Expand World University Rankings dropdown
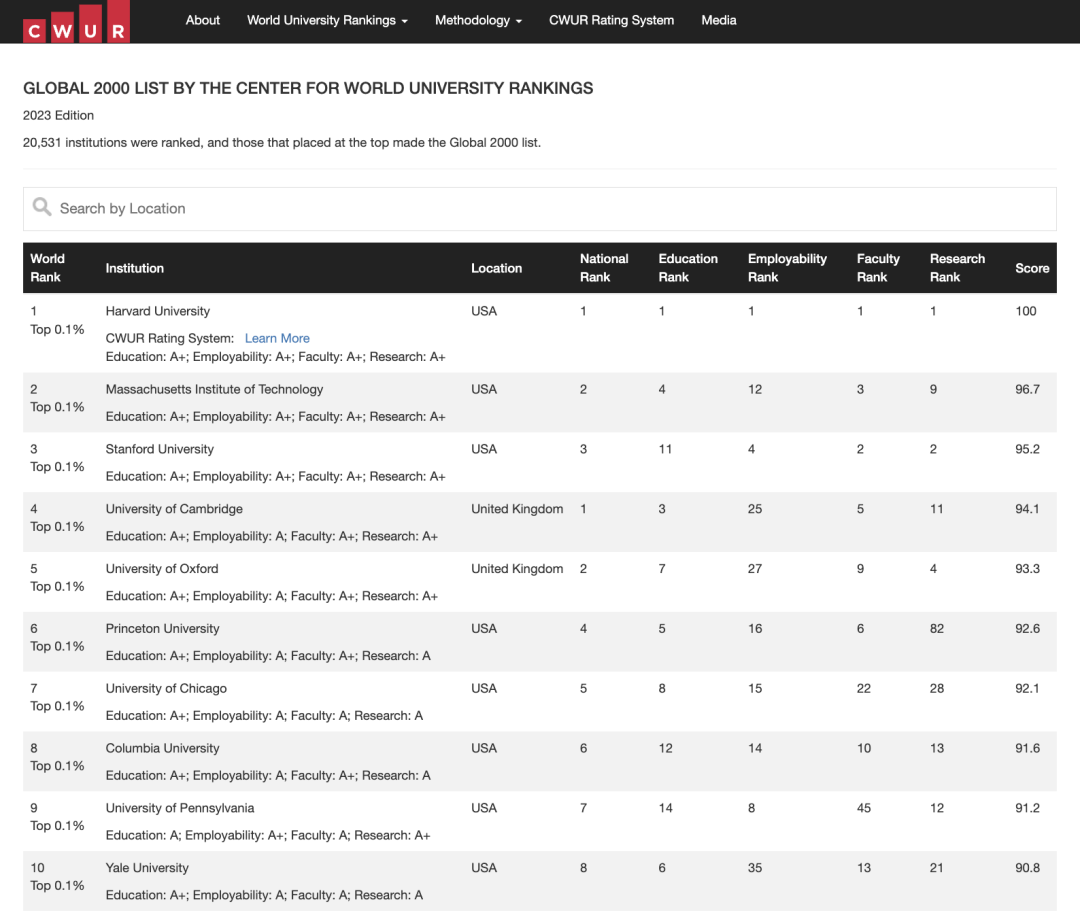The image size is (1080, 915). click(327, 20)
